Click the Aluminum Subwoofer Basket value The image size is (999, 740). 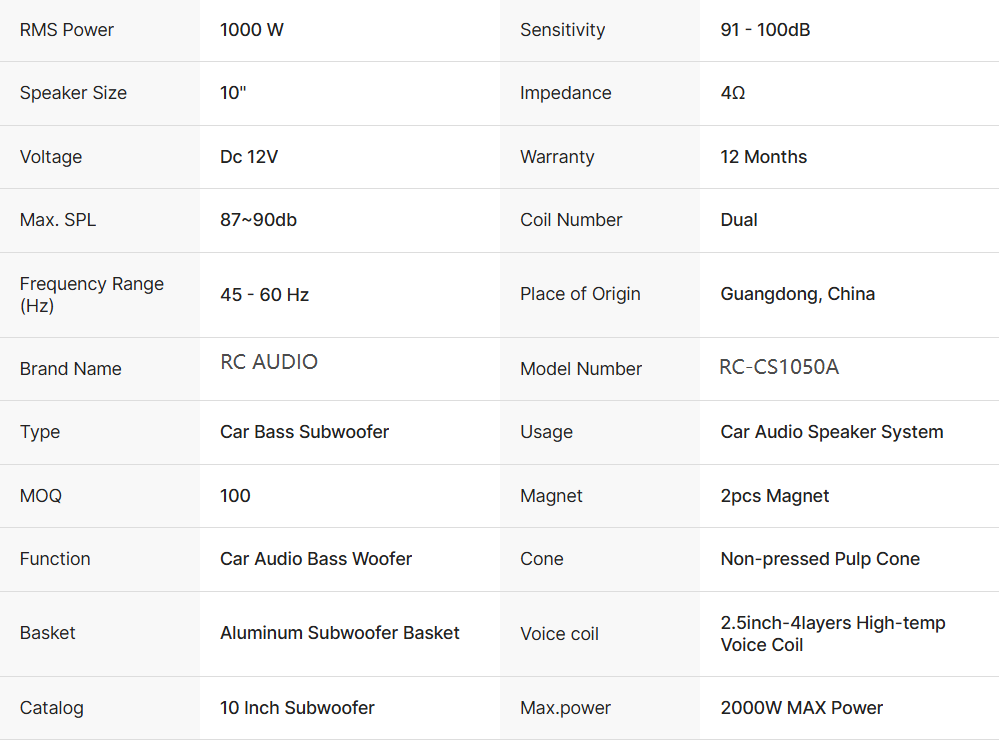[340, 633]
